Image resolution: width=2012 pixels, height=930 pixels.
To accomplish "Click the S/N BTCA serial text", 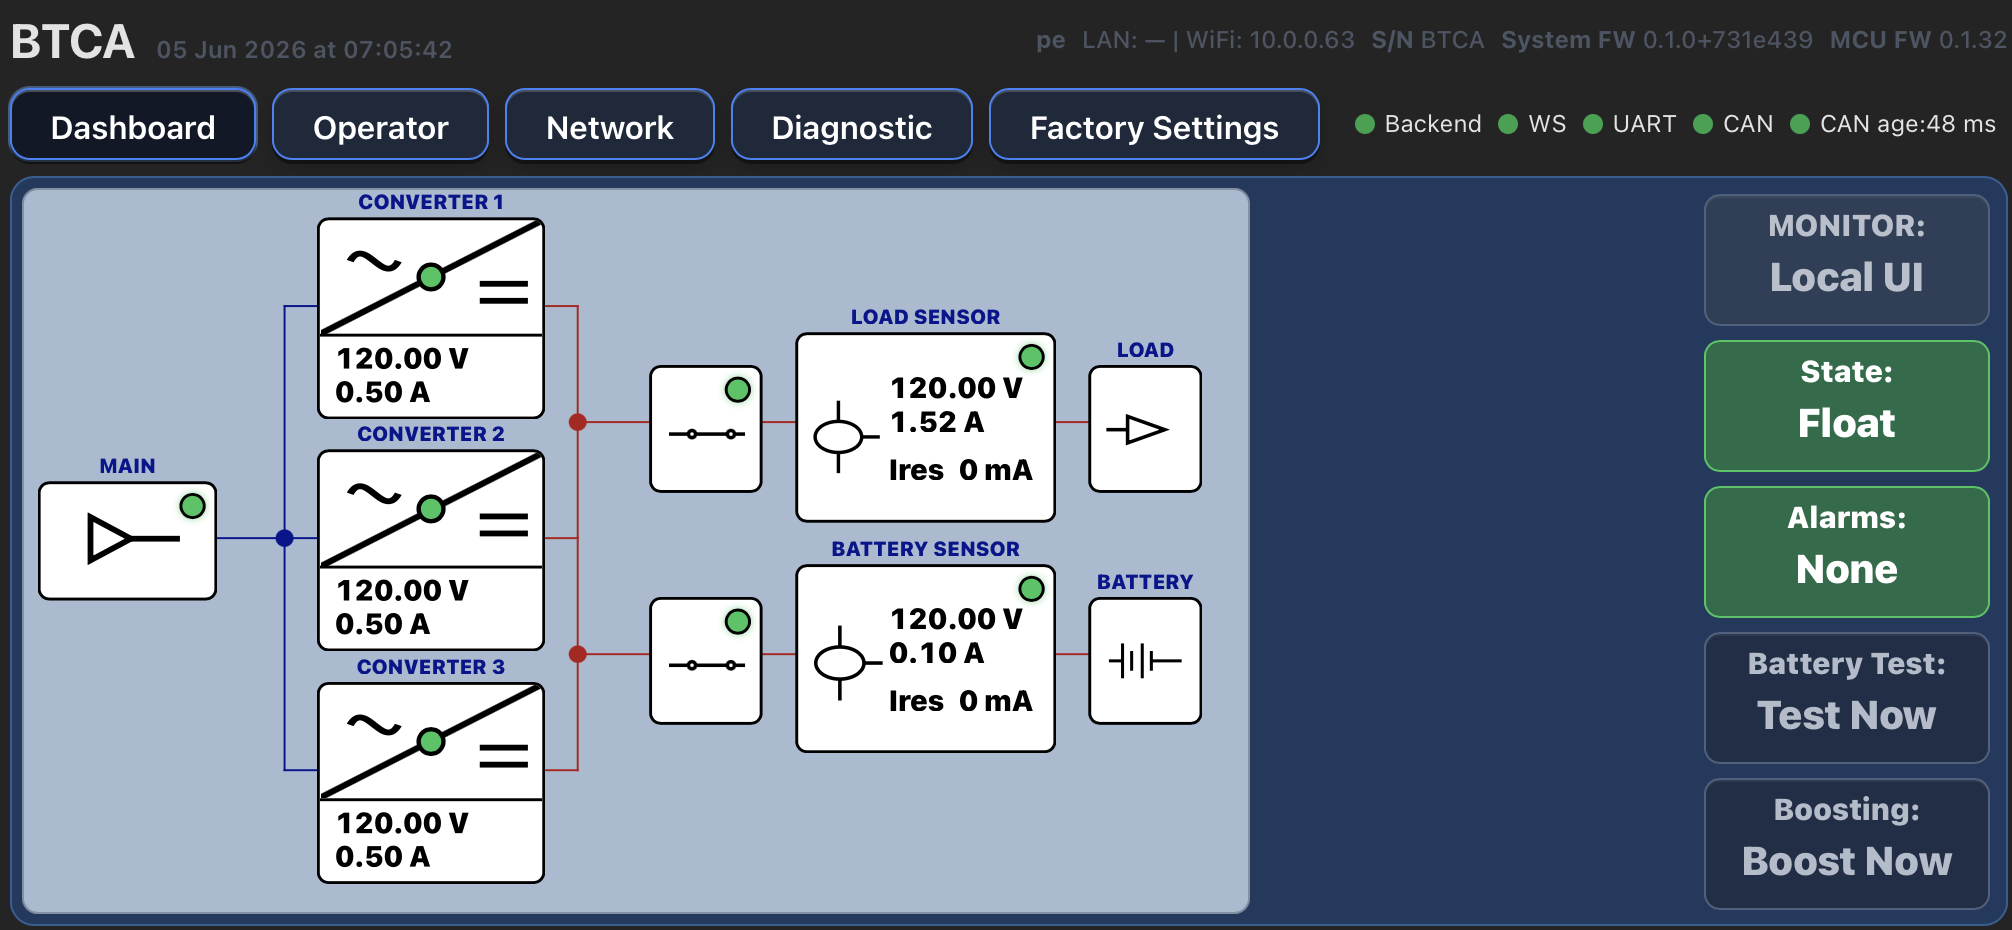I will (1428, 40).
